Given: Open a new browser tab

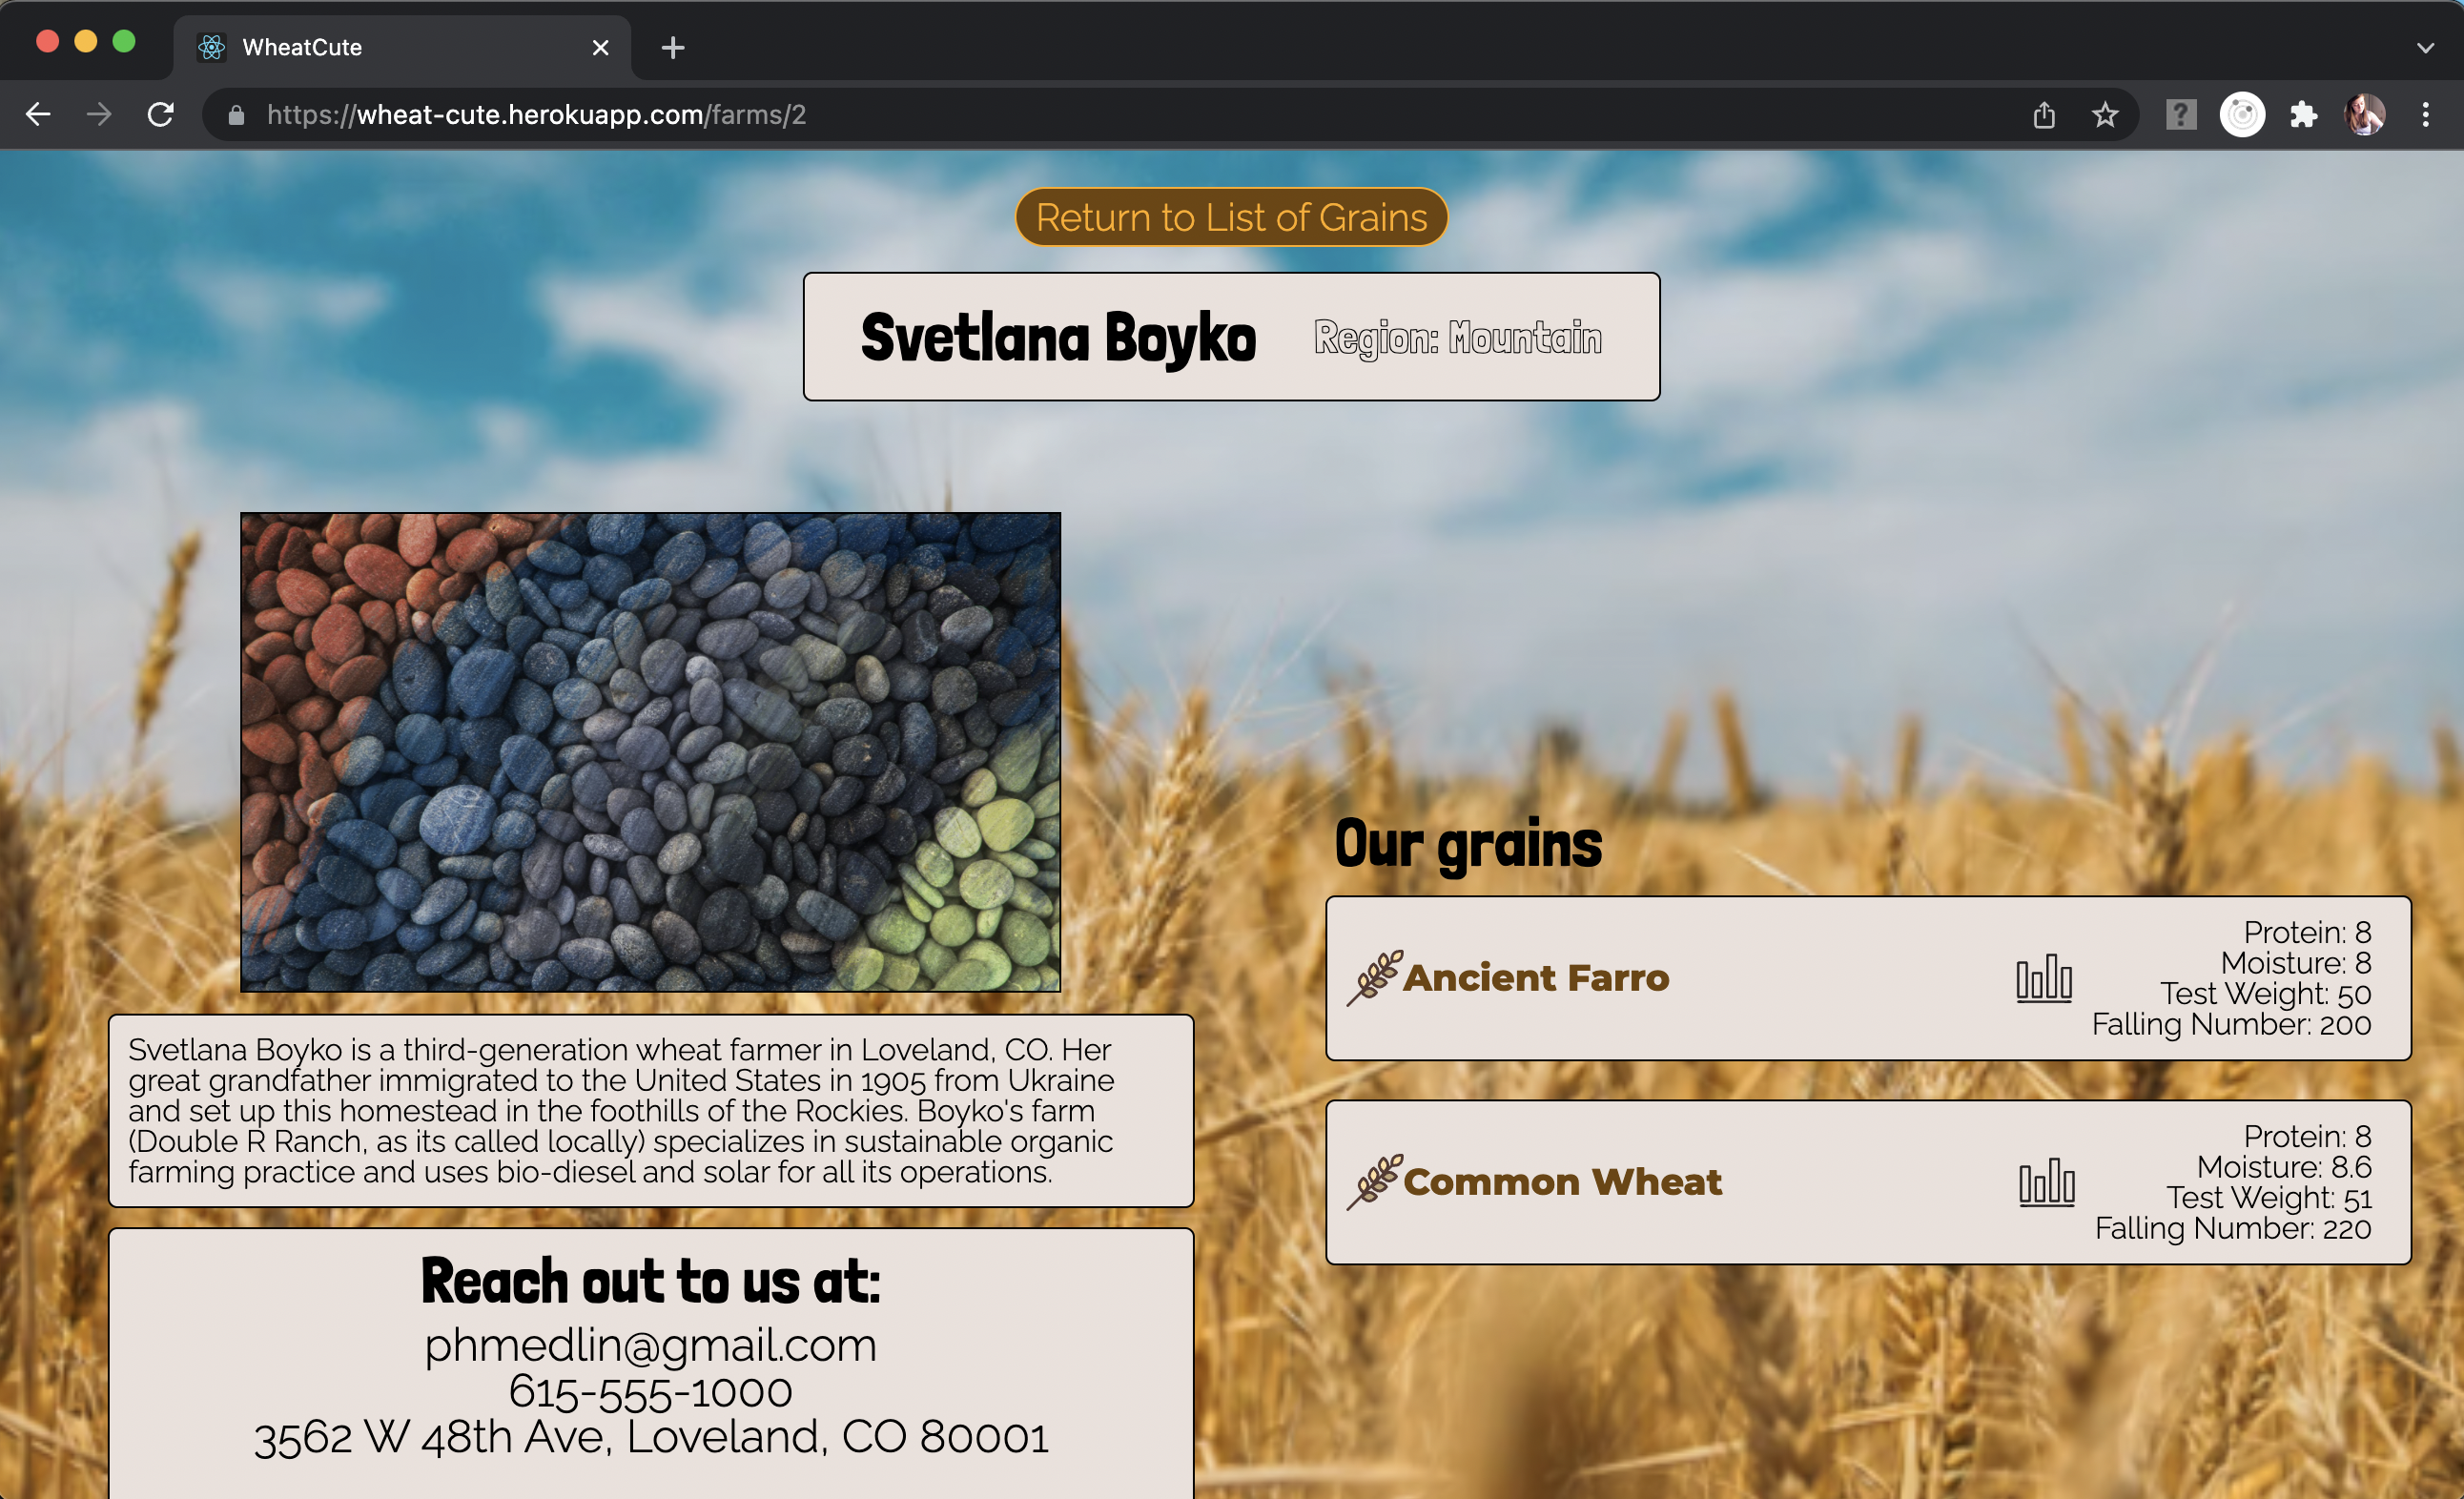Looking at the screenshot, I should pyautogui.click(x=673, y=47).
